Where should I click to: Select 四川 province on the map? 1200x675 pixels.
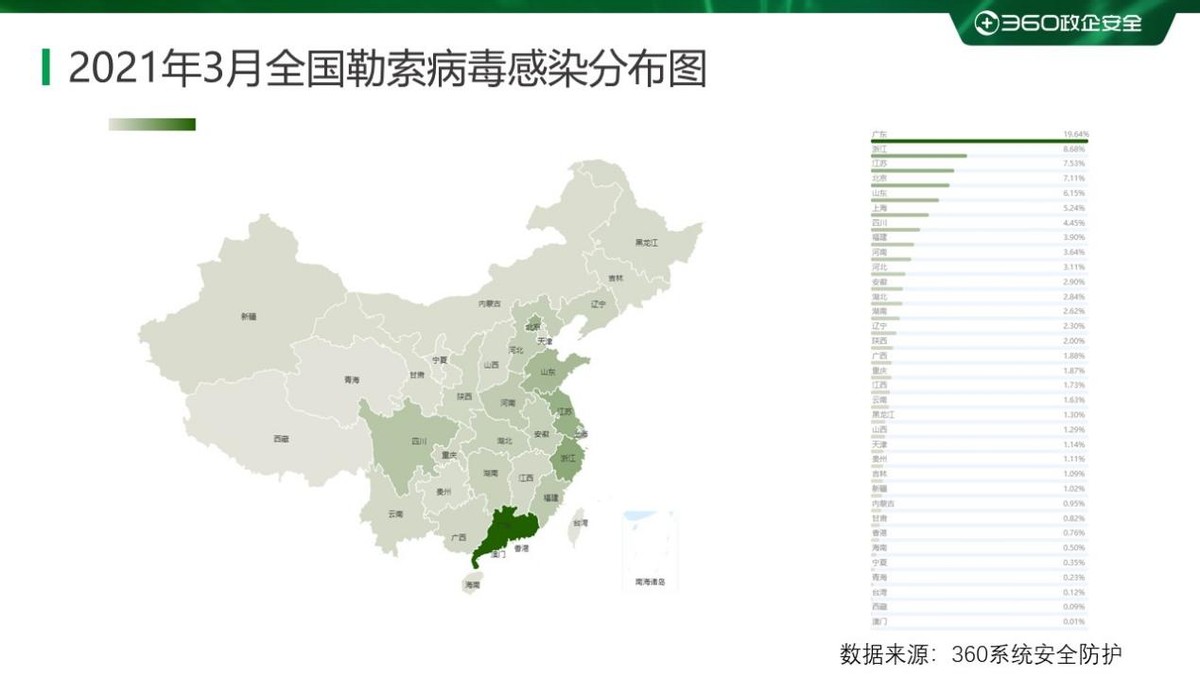(x=420, y=440)
